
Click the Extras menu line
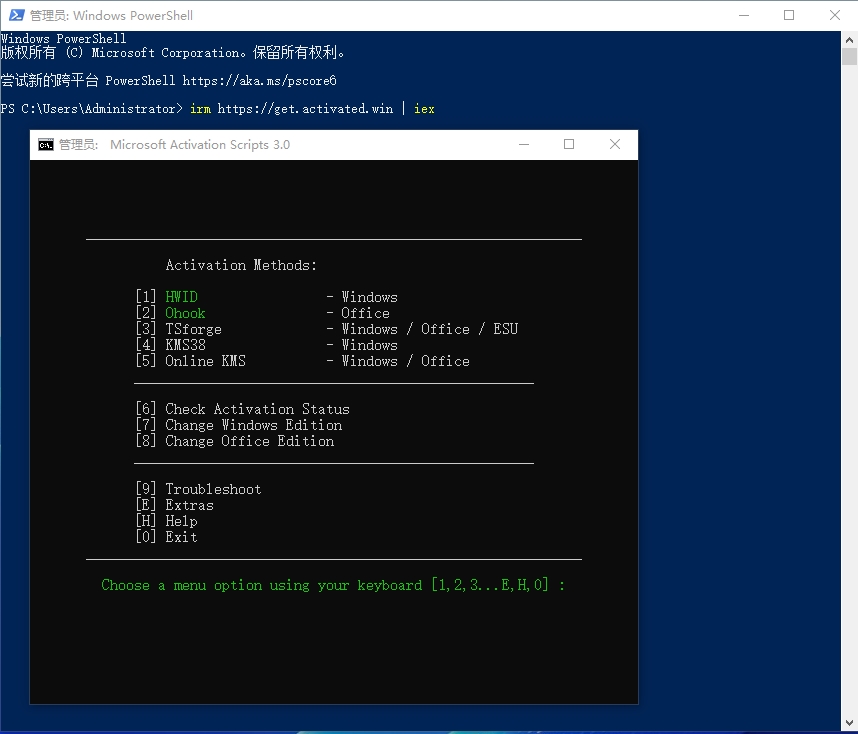(175, 505)
